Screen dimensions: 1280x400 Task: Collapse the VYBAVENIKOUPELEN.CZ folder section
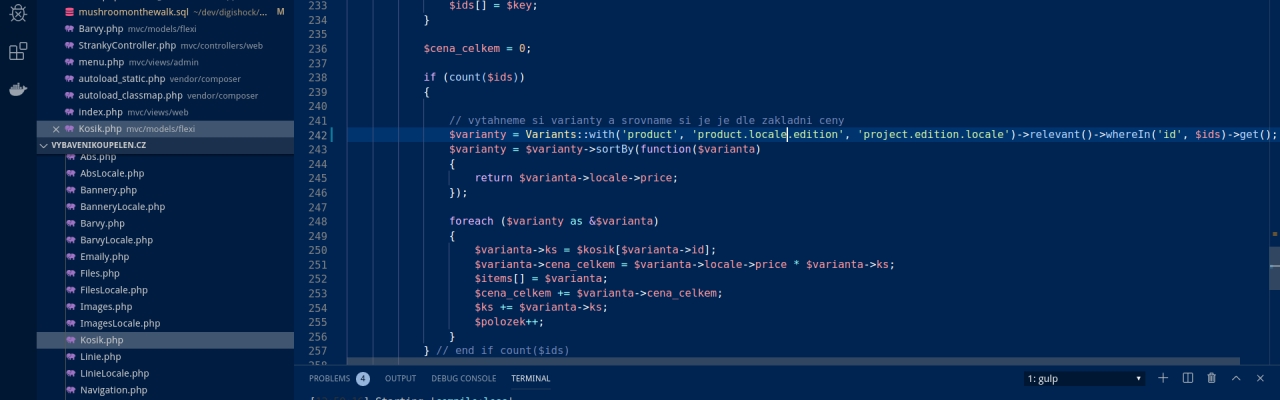pos(44,146)
